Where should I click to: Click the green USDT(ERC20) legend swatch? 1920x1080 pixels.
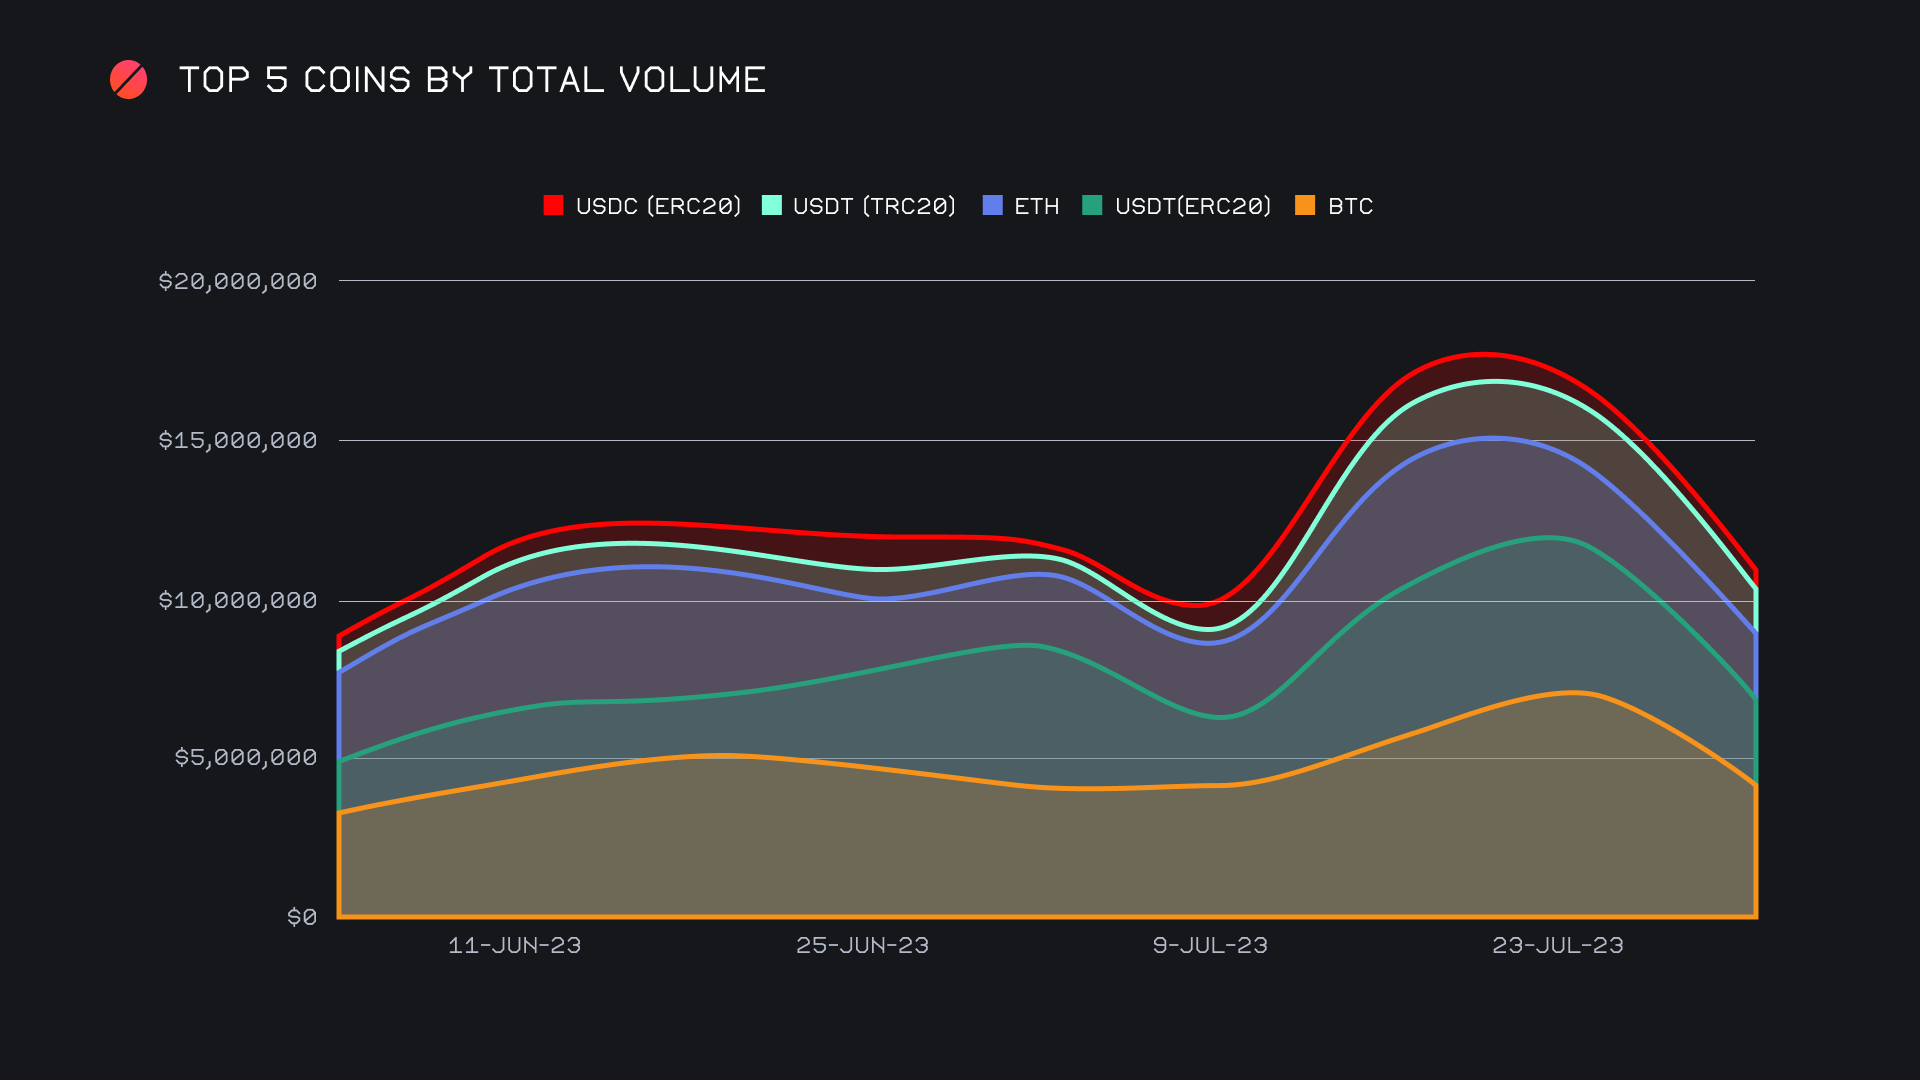tap(1092, 205)
